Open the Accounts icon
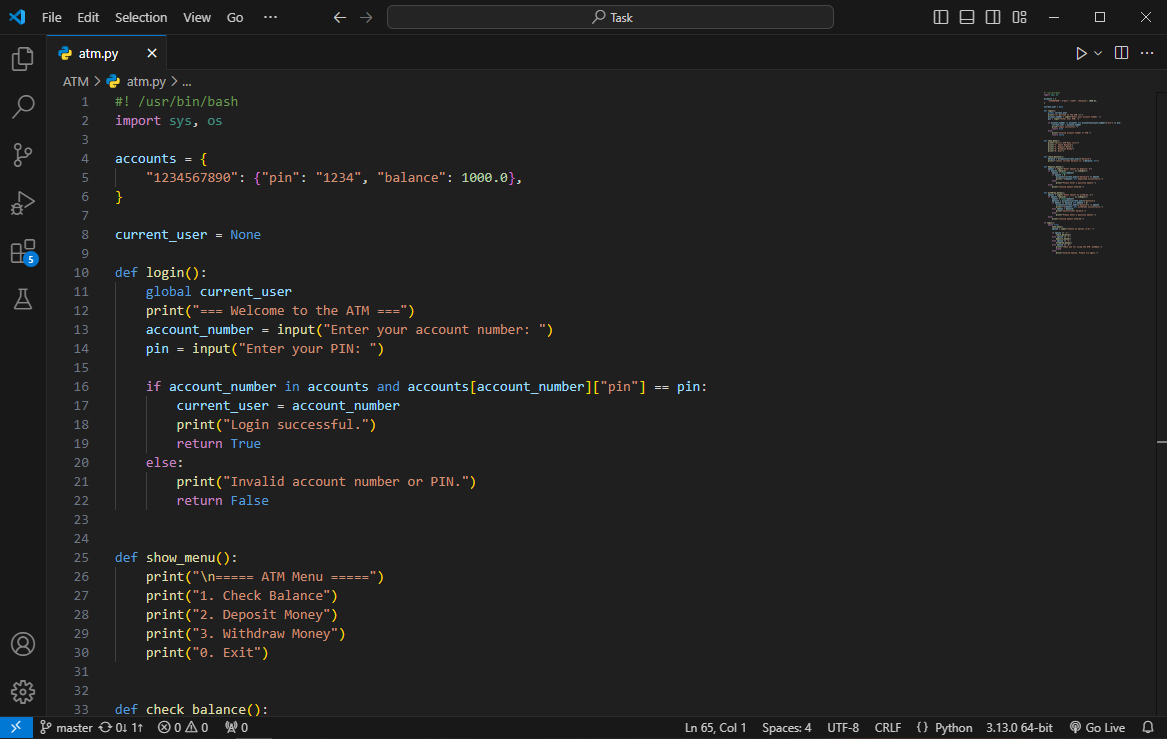 point(22,644)
